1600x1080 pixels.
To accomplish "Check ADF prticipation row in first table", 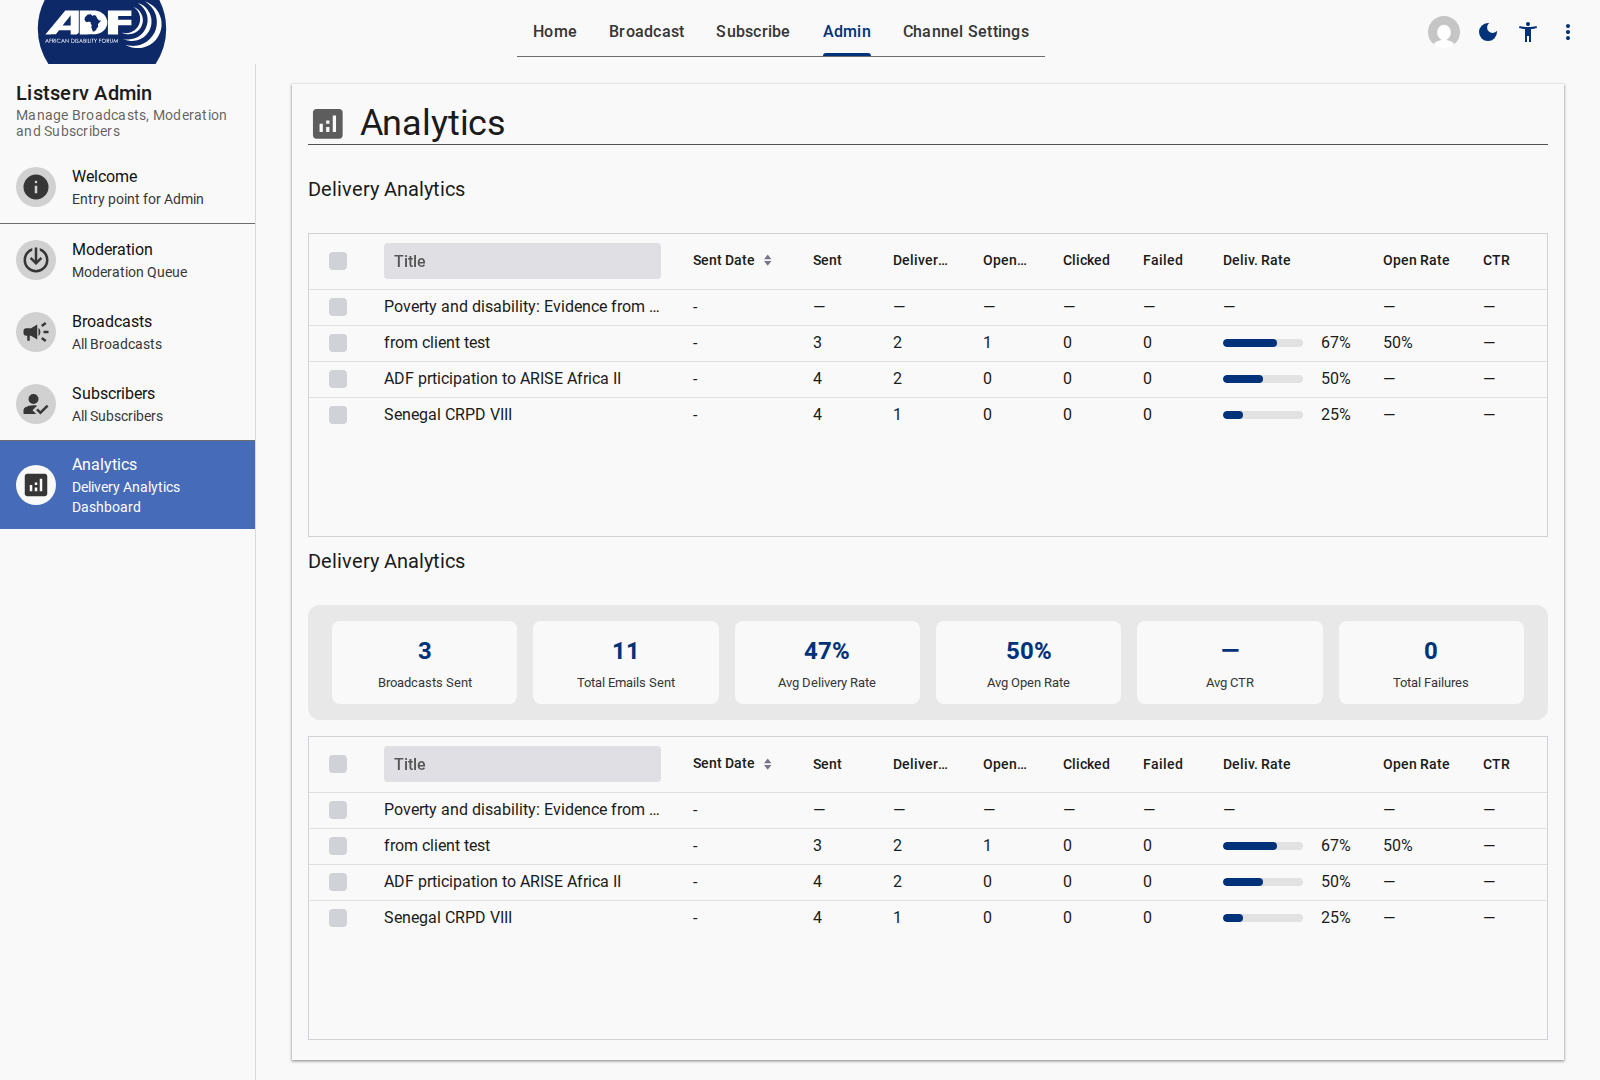I will tap(338, 379).
